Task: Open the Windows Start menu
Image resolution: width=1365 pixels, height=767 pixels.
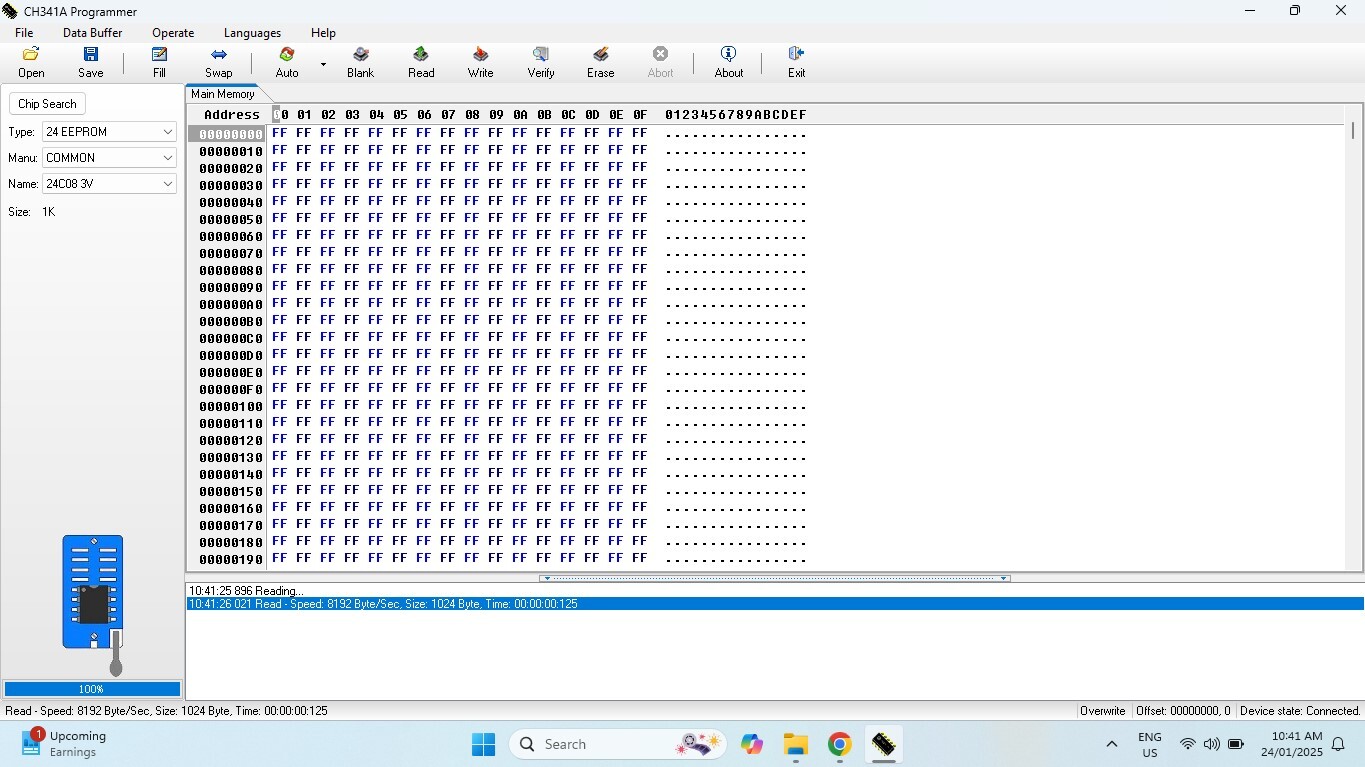Action: pos(483,744)
